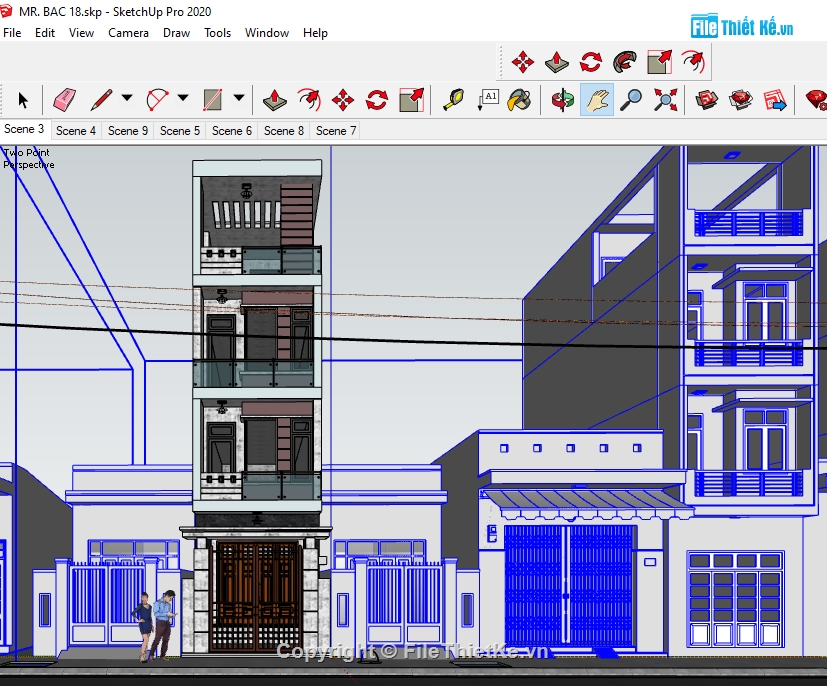Viewport: 827px width, 686px height.
Task: Select the Scale tool in main toolbar
Action: click(x=411, y=100)
